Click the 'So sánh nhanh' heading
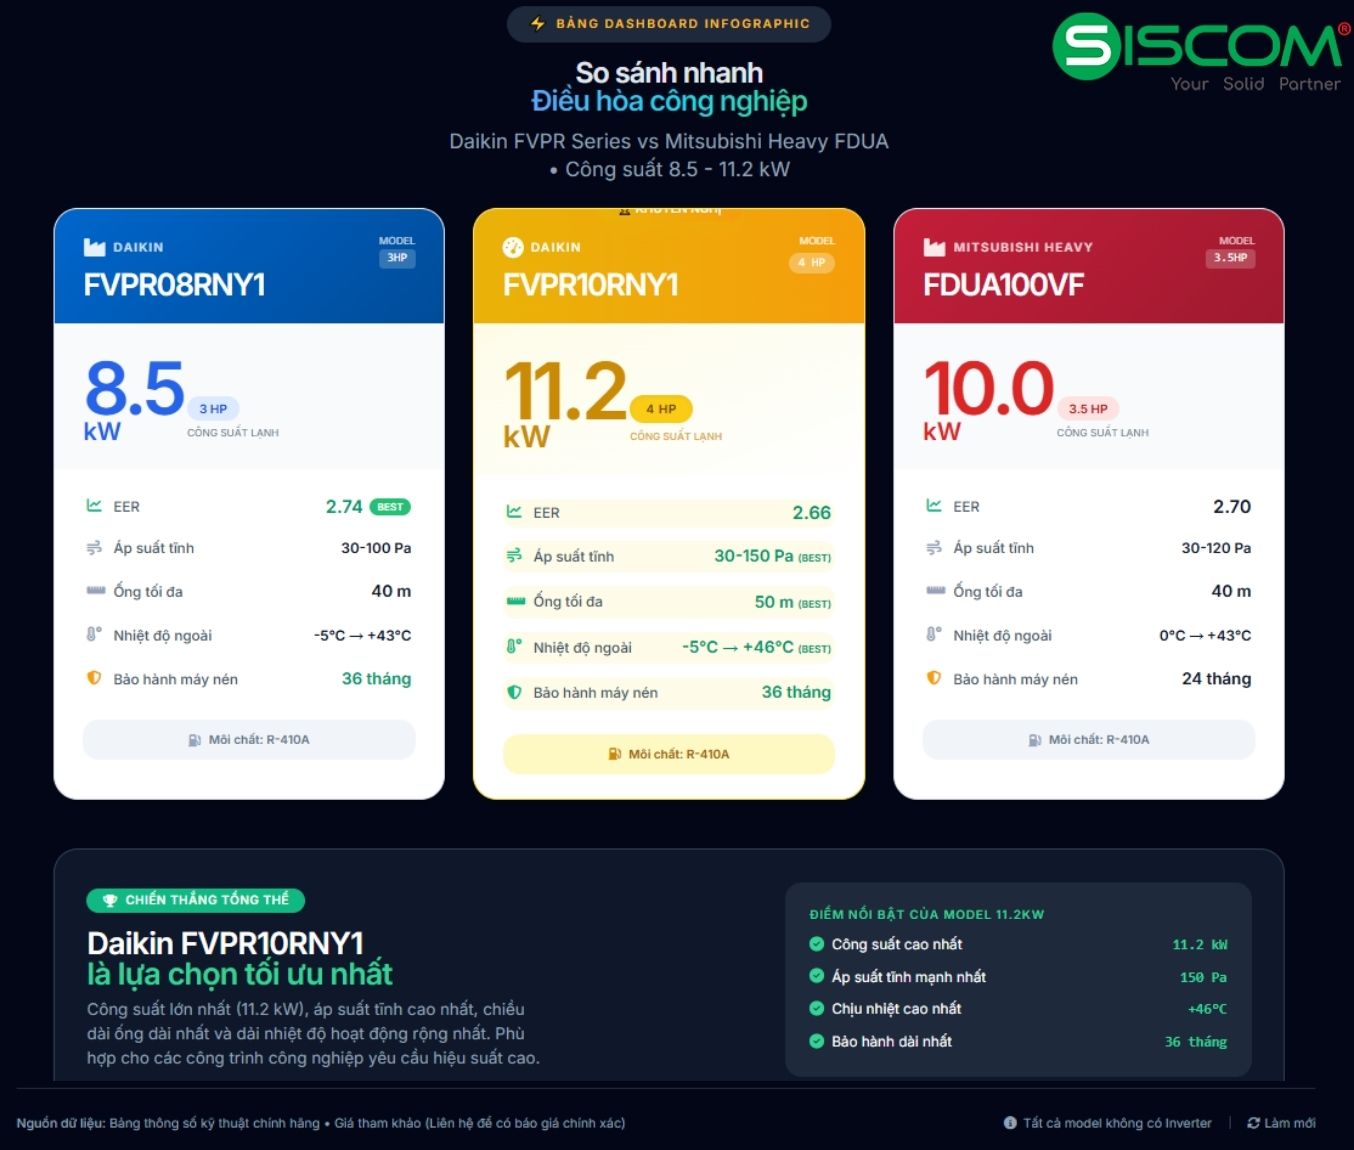 pyautogui.click(x=669, y=73)
